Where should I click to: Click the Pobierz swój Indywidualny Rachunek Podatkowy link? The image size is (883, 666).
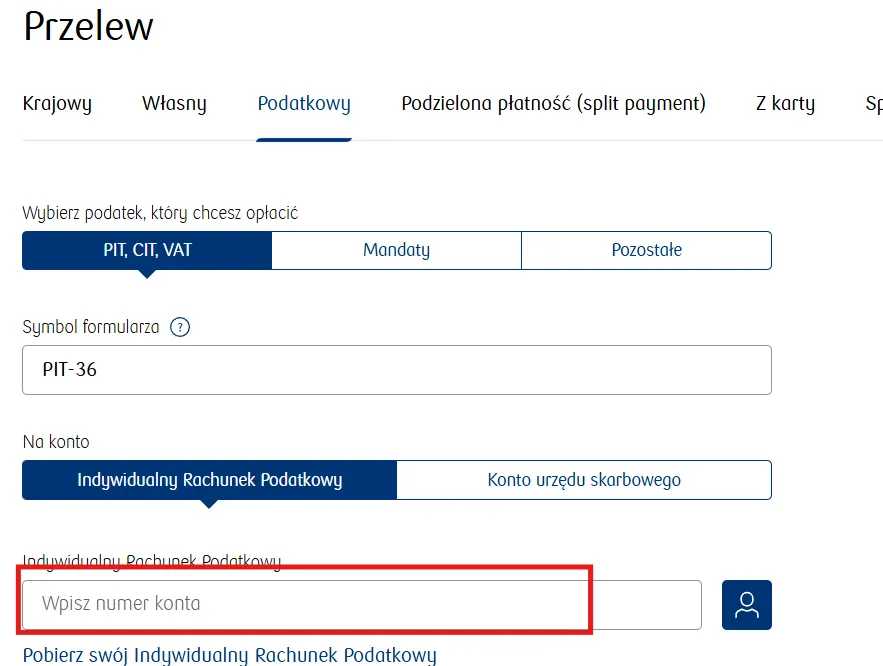pos(230,656)
